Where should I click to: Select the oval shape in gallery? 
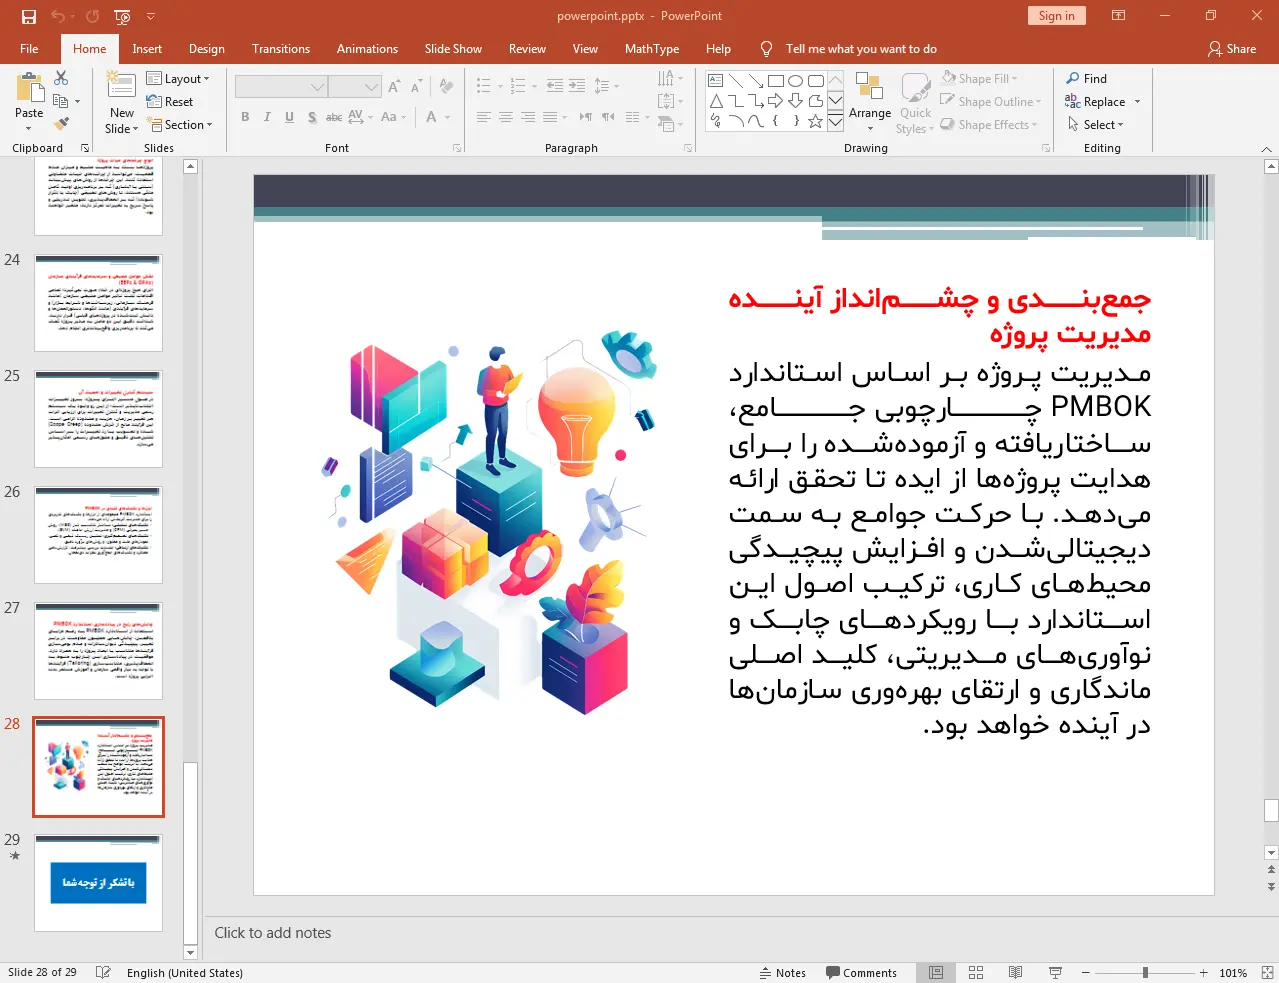pos(795,81)
